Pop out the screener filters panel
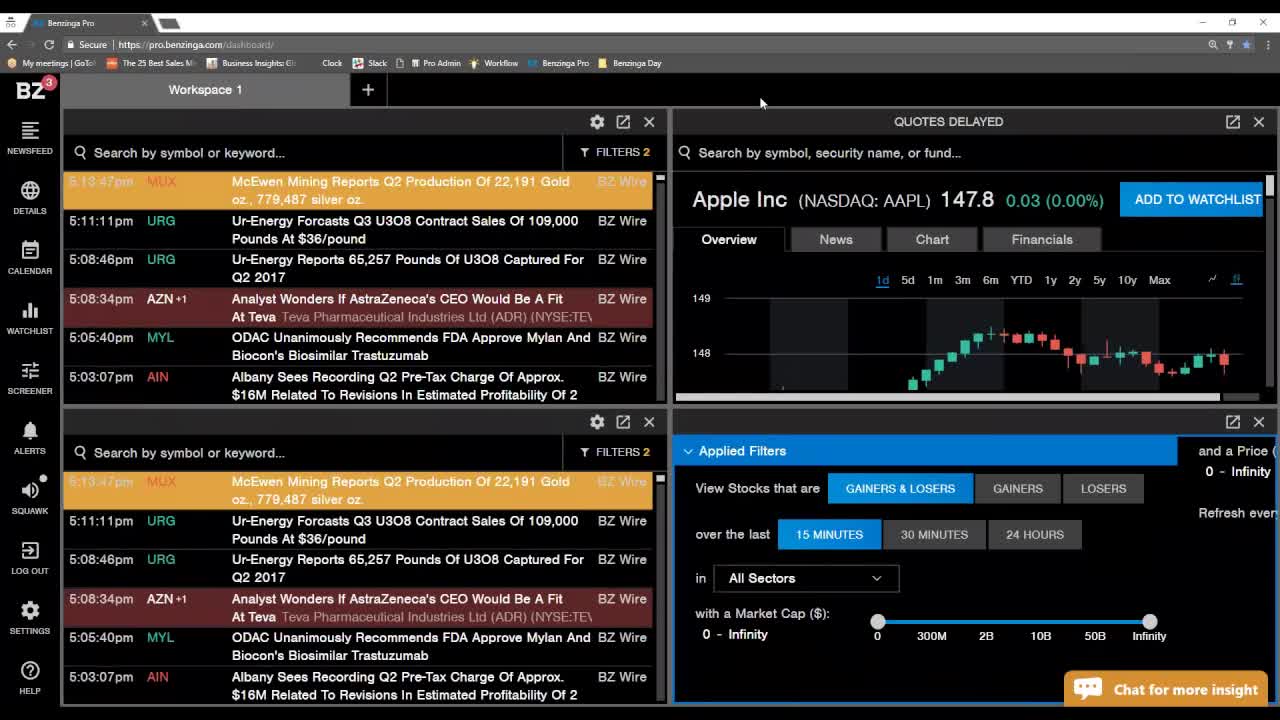 coord(1233,422)
